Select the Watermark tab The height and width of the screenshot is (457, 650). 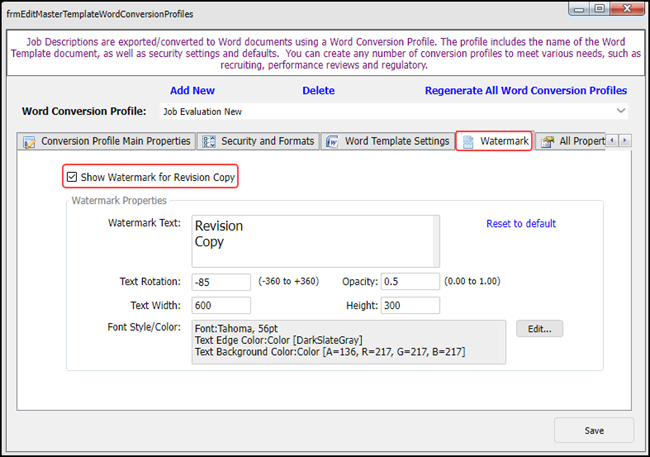click(494, 141)
